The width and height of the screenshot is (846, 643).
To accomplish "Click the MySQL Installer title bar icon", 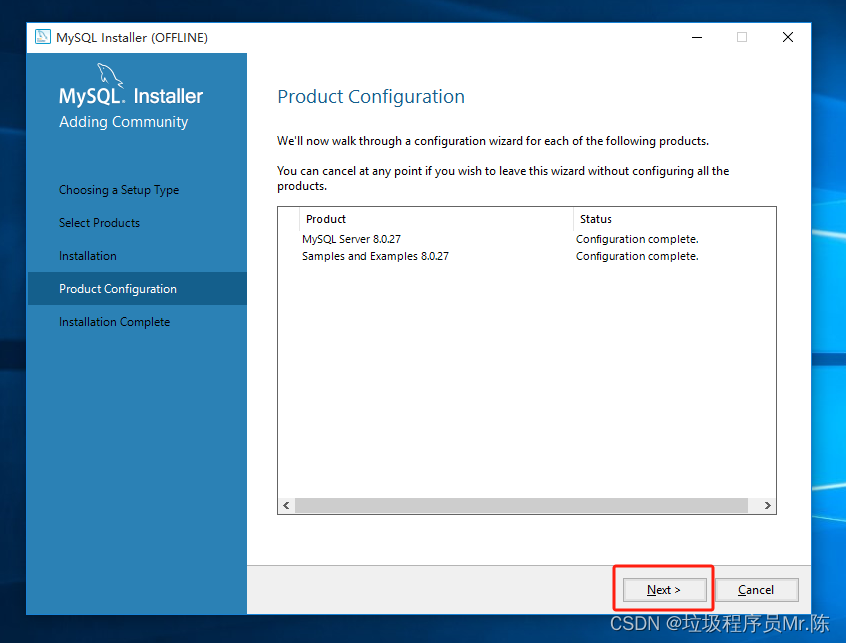I will 43,37.
